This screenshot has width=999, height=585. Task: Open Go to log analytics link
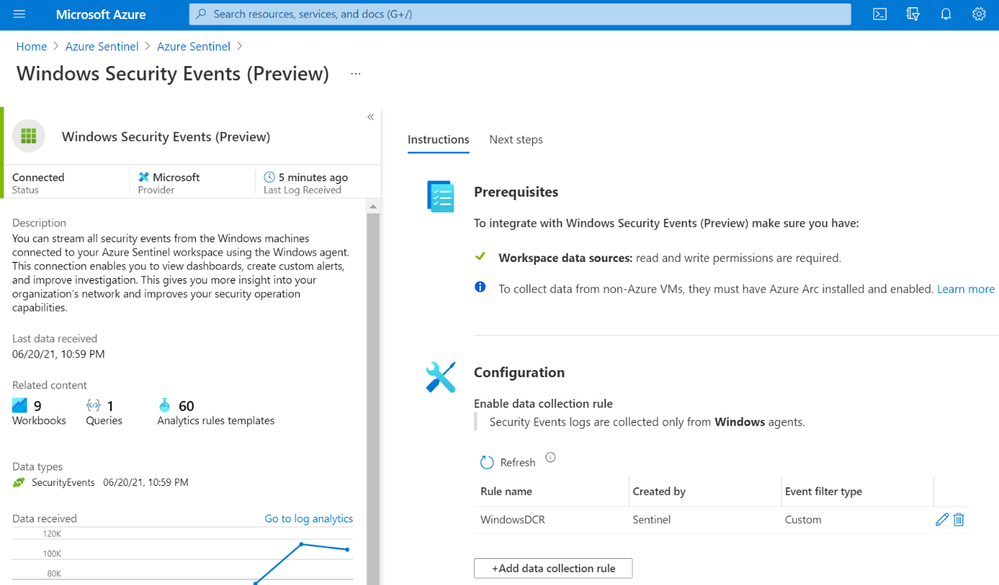pos(308,519)
